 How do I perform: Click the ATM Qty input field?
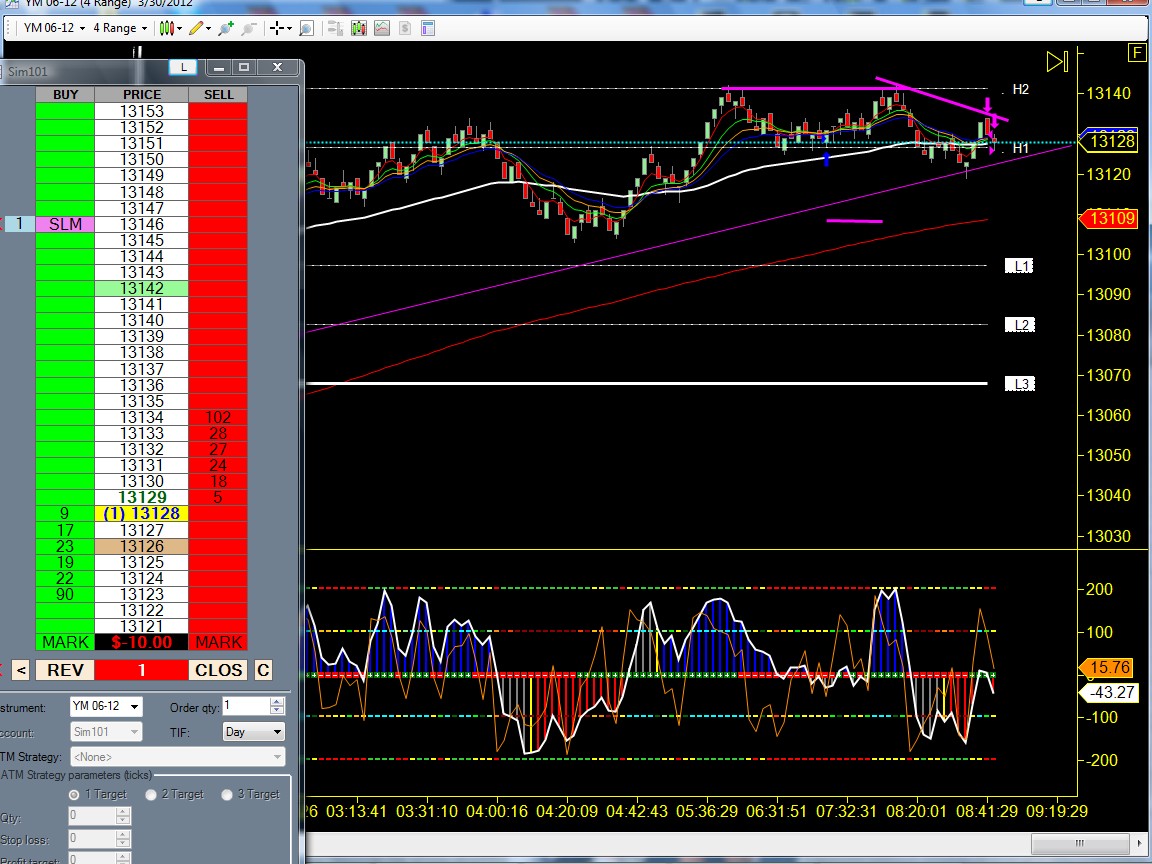pos(91,816)
